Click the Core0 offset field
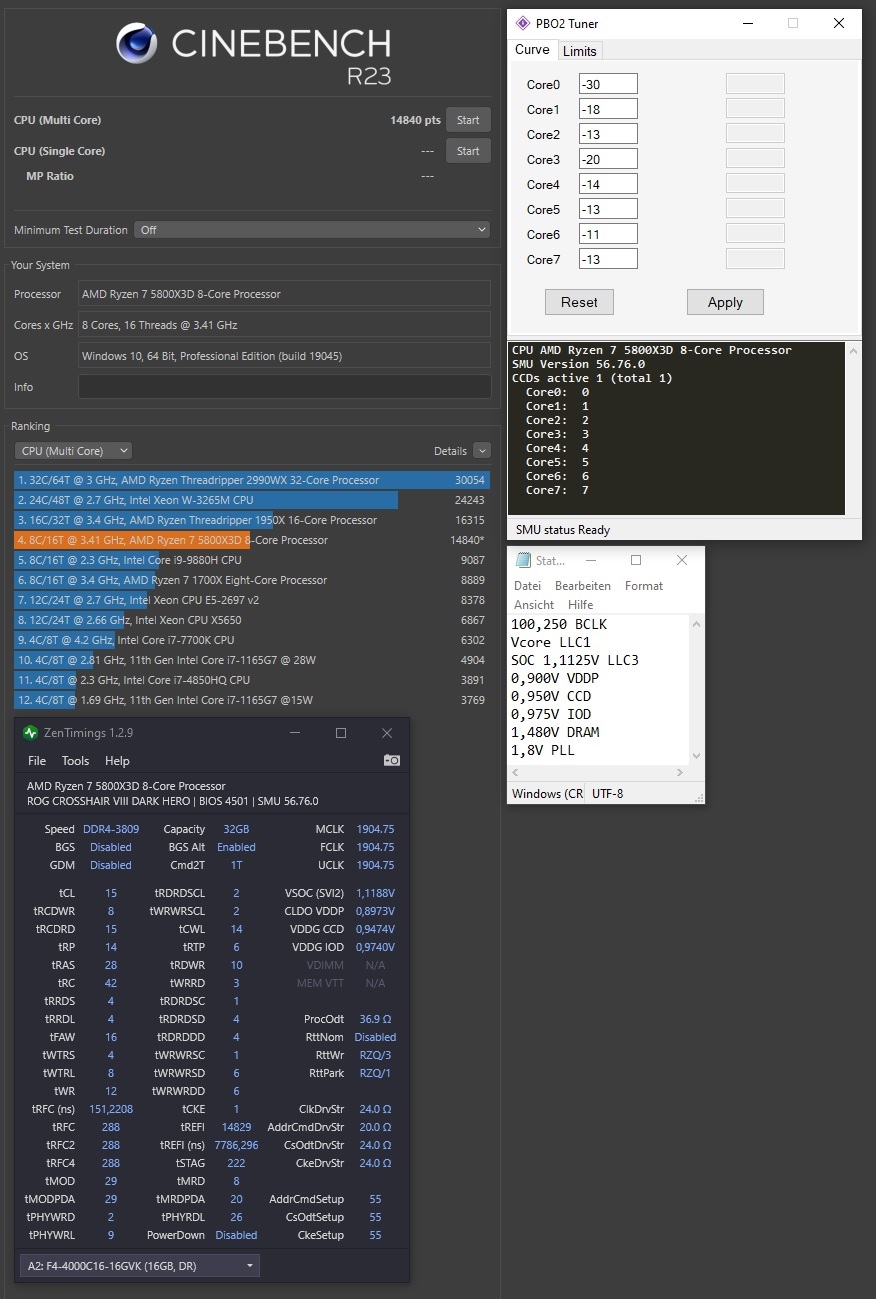The height and width of the screenshot is (1299, 876). point(607,84)
